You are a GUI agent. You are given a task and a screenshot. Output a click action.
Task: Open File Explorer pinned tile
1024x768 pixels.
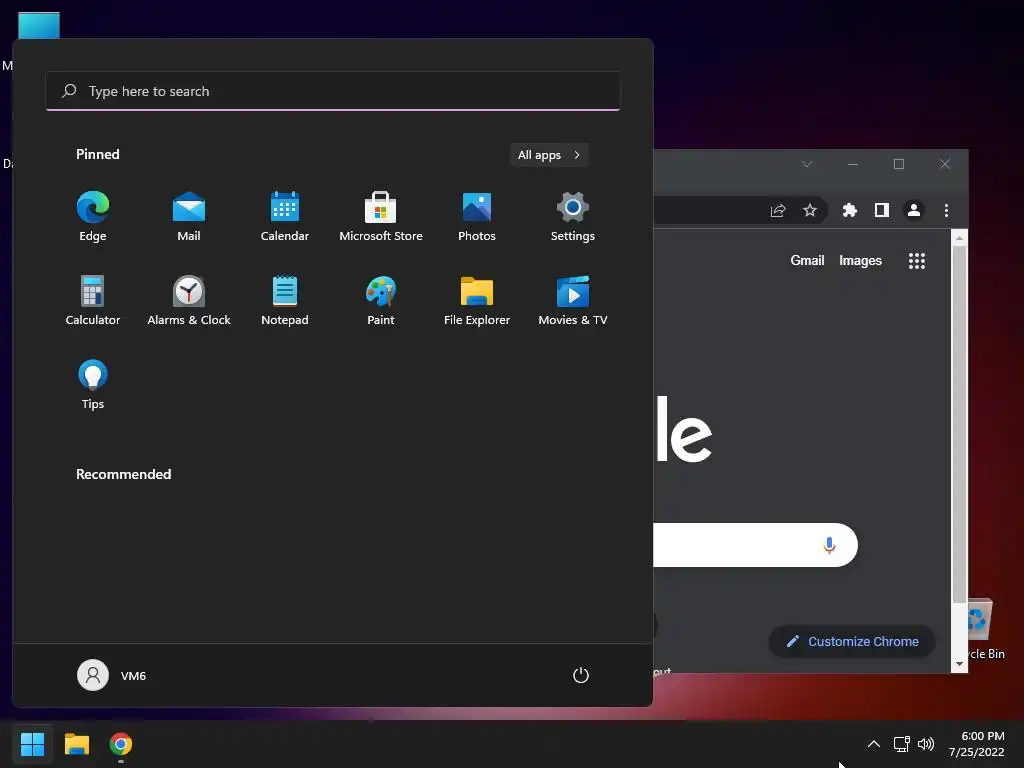(477, 300)
